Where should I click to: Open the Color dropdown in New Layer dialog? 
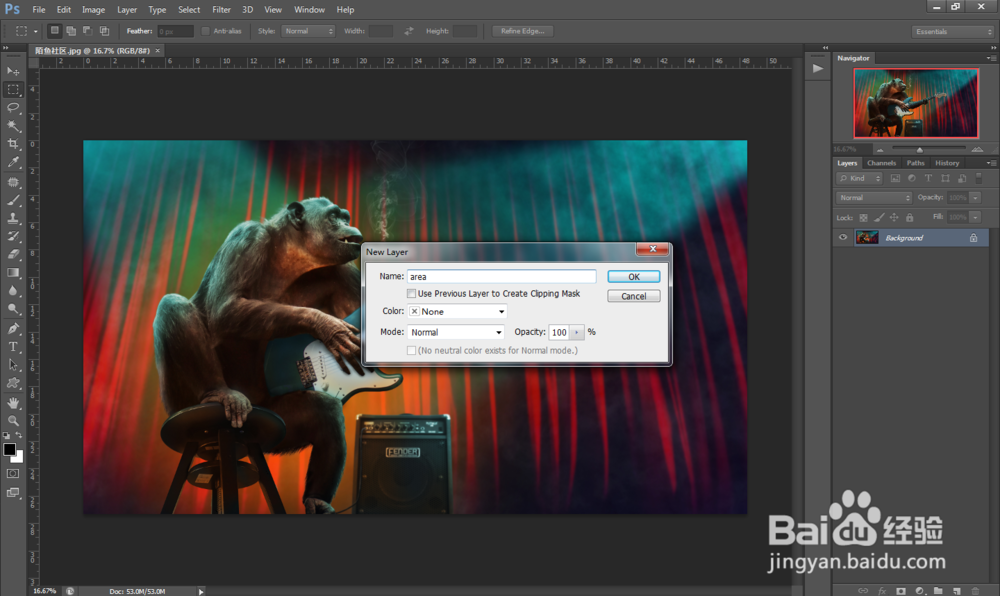[x=457, y=312]
